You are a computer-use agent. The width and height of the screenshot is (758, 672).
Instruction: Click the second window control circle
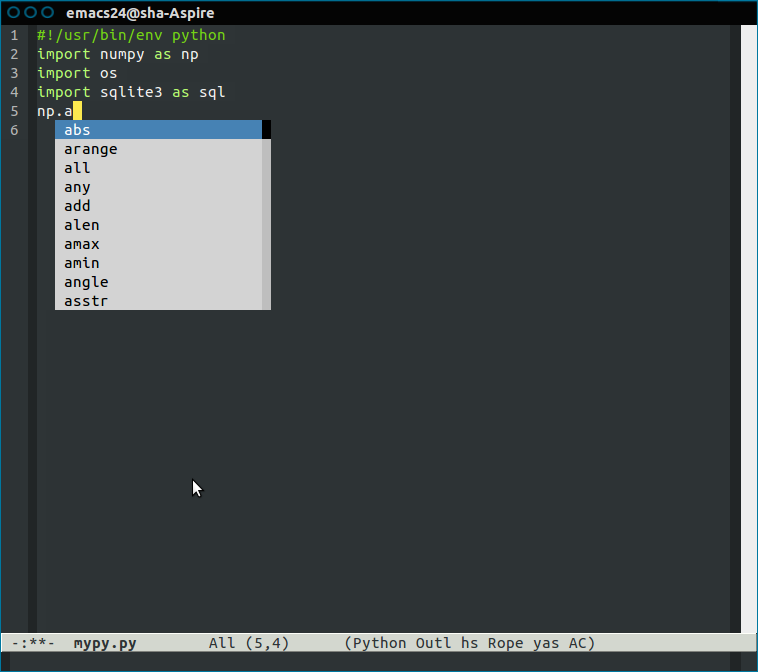coord(30,12)
